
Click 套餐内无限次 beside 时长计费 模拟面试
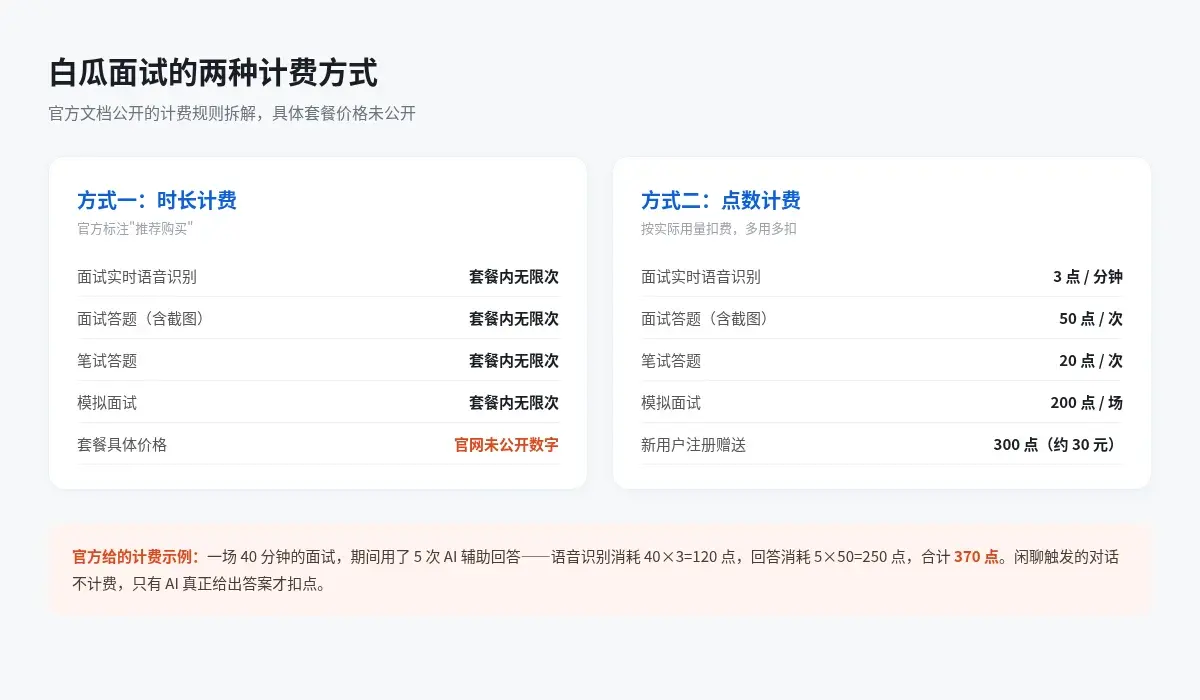coord(514,403)
